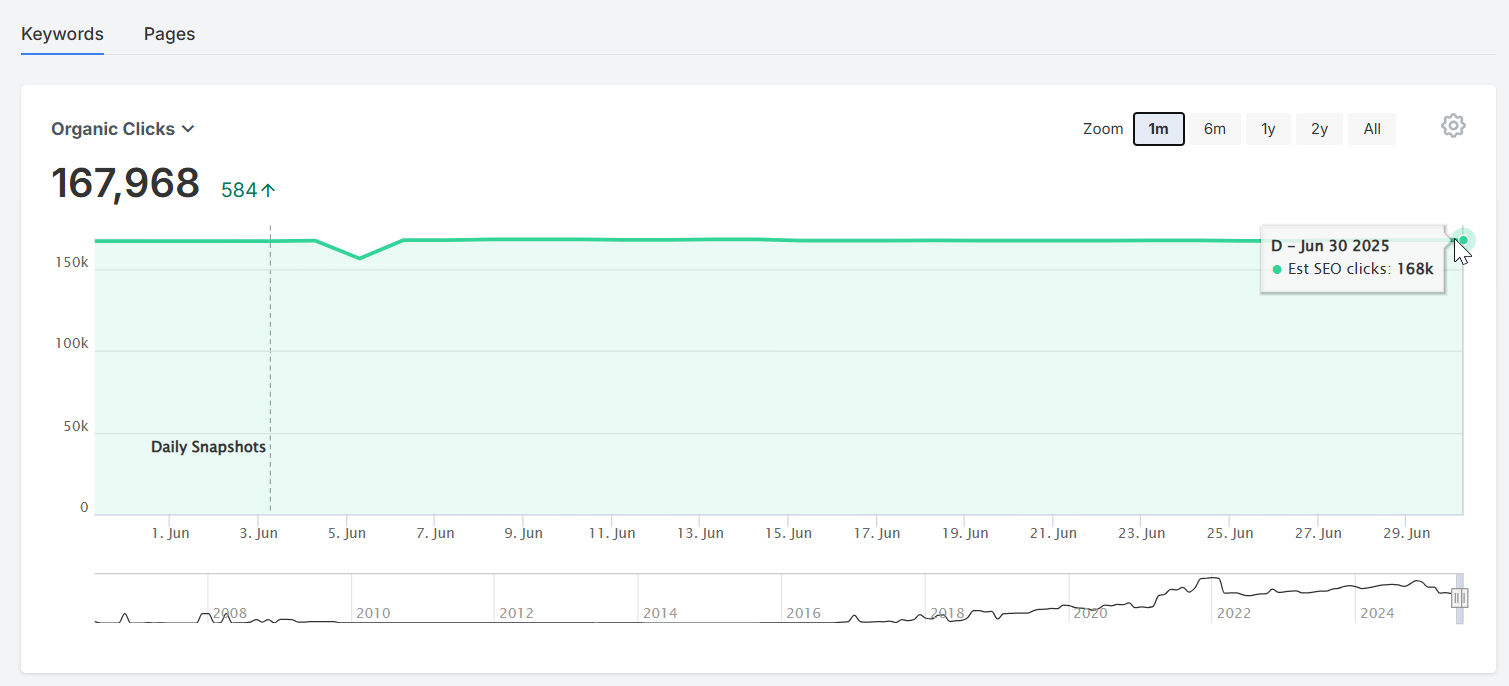Open chart settings gear icon
1509x686 pixels.
(1453, 126)
